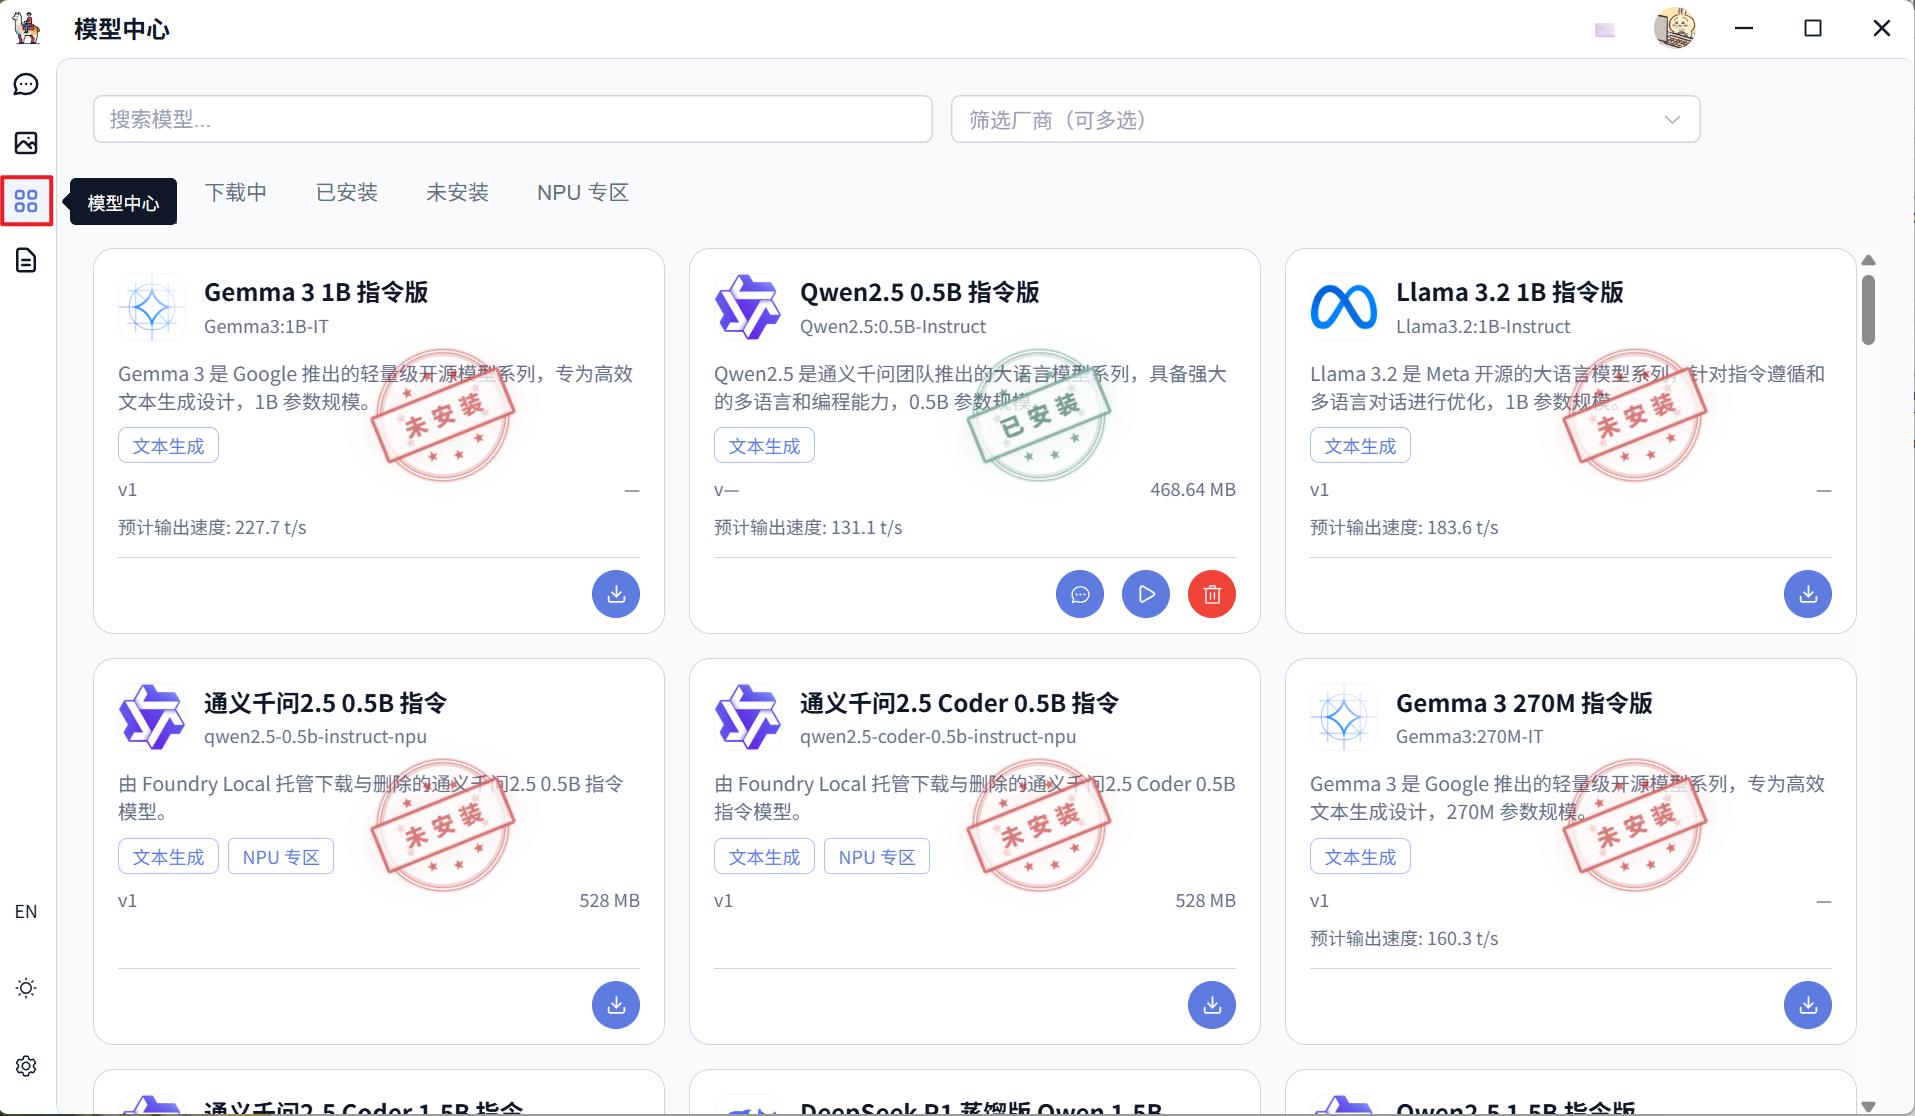Image resolution: width=1915 pixels, height=1116 pixels.
Task: Toggle light/dark theme with the sun icon
Action: pos(26,988)
